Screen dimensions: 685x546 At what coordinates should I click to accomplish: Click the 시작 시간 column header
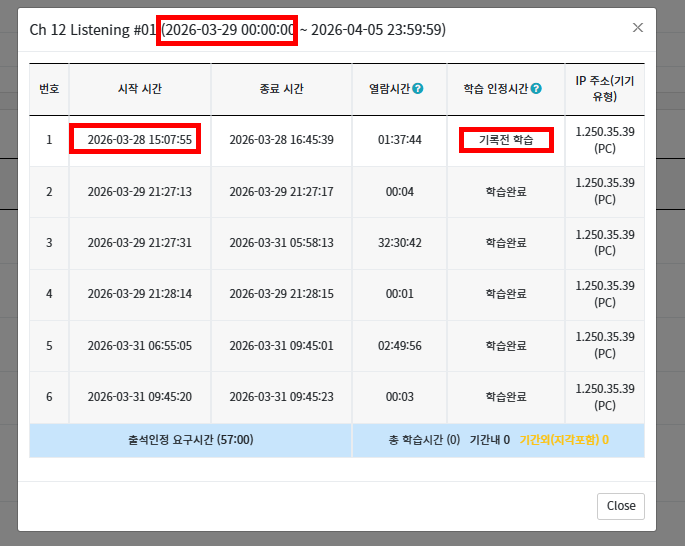(139, 89)
